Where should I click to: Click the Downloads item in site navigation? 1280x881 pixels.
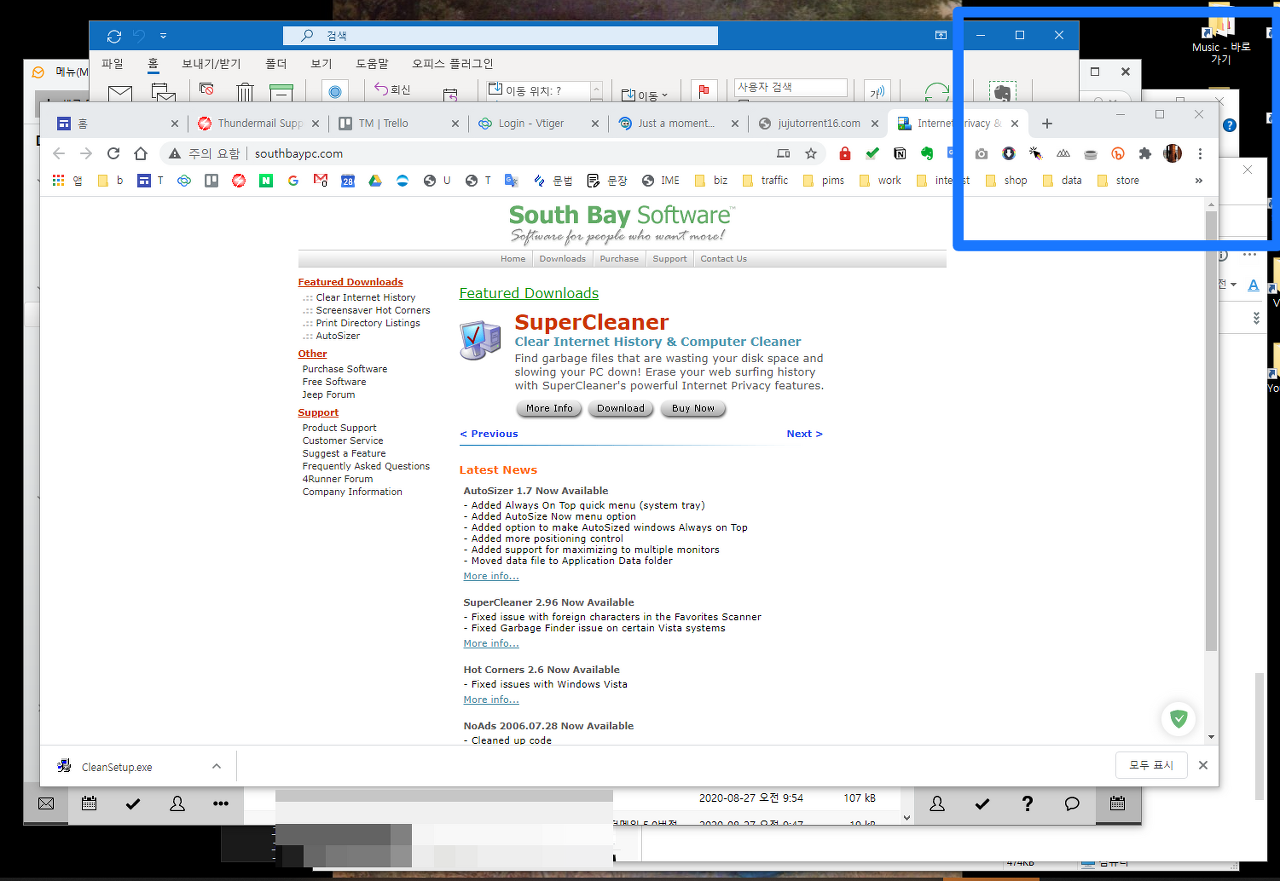coord(562,259)
